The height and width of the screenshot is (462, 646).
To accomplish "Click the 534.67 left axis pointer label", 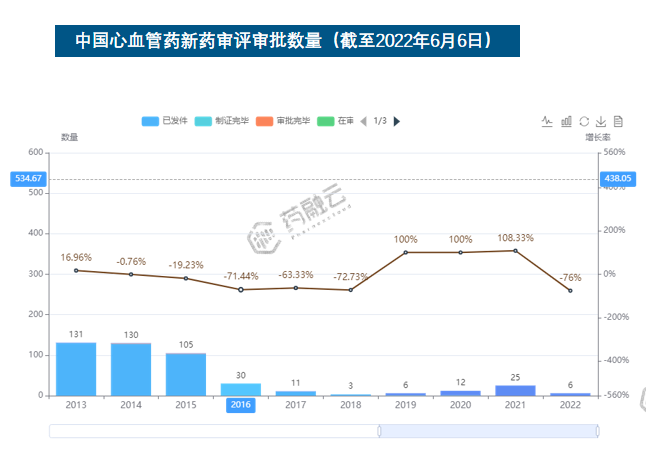I will click(28, 179).
